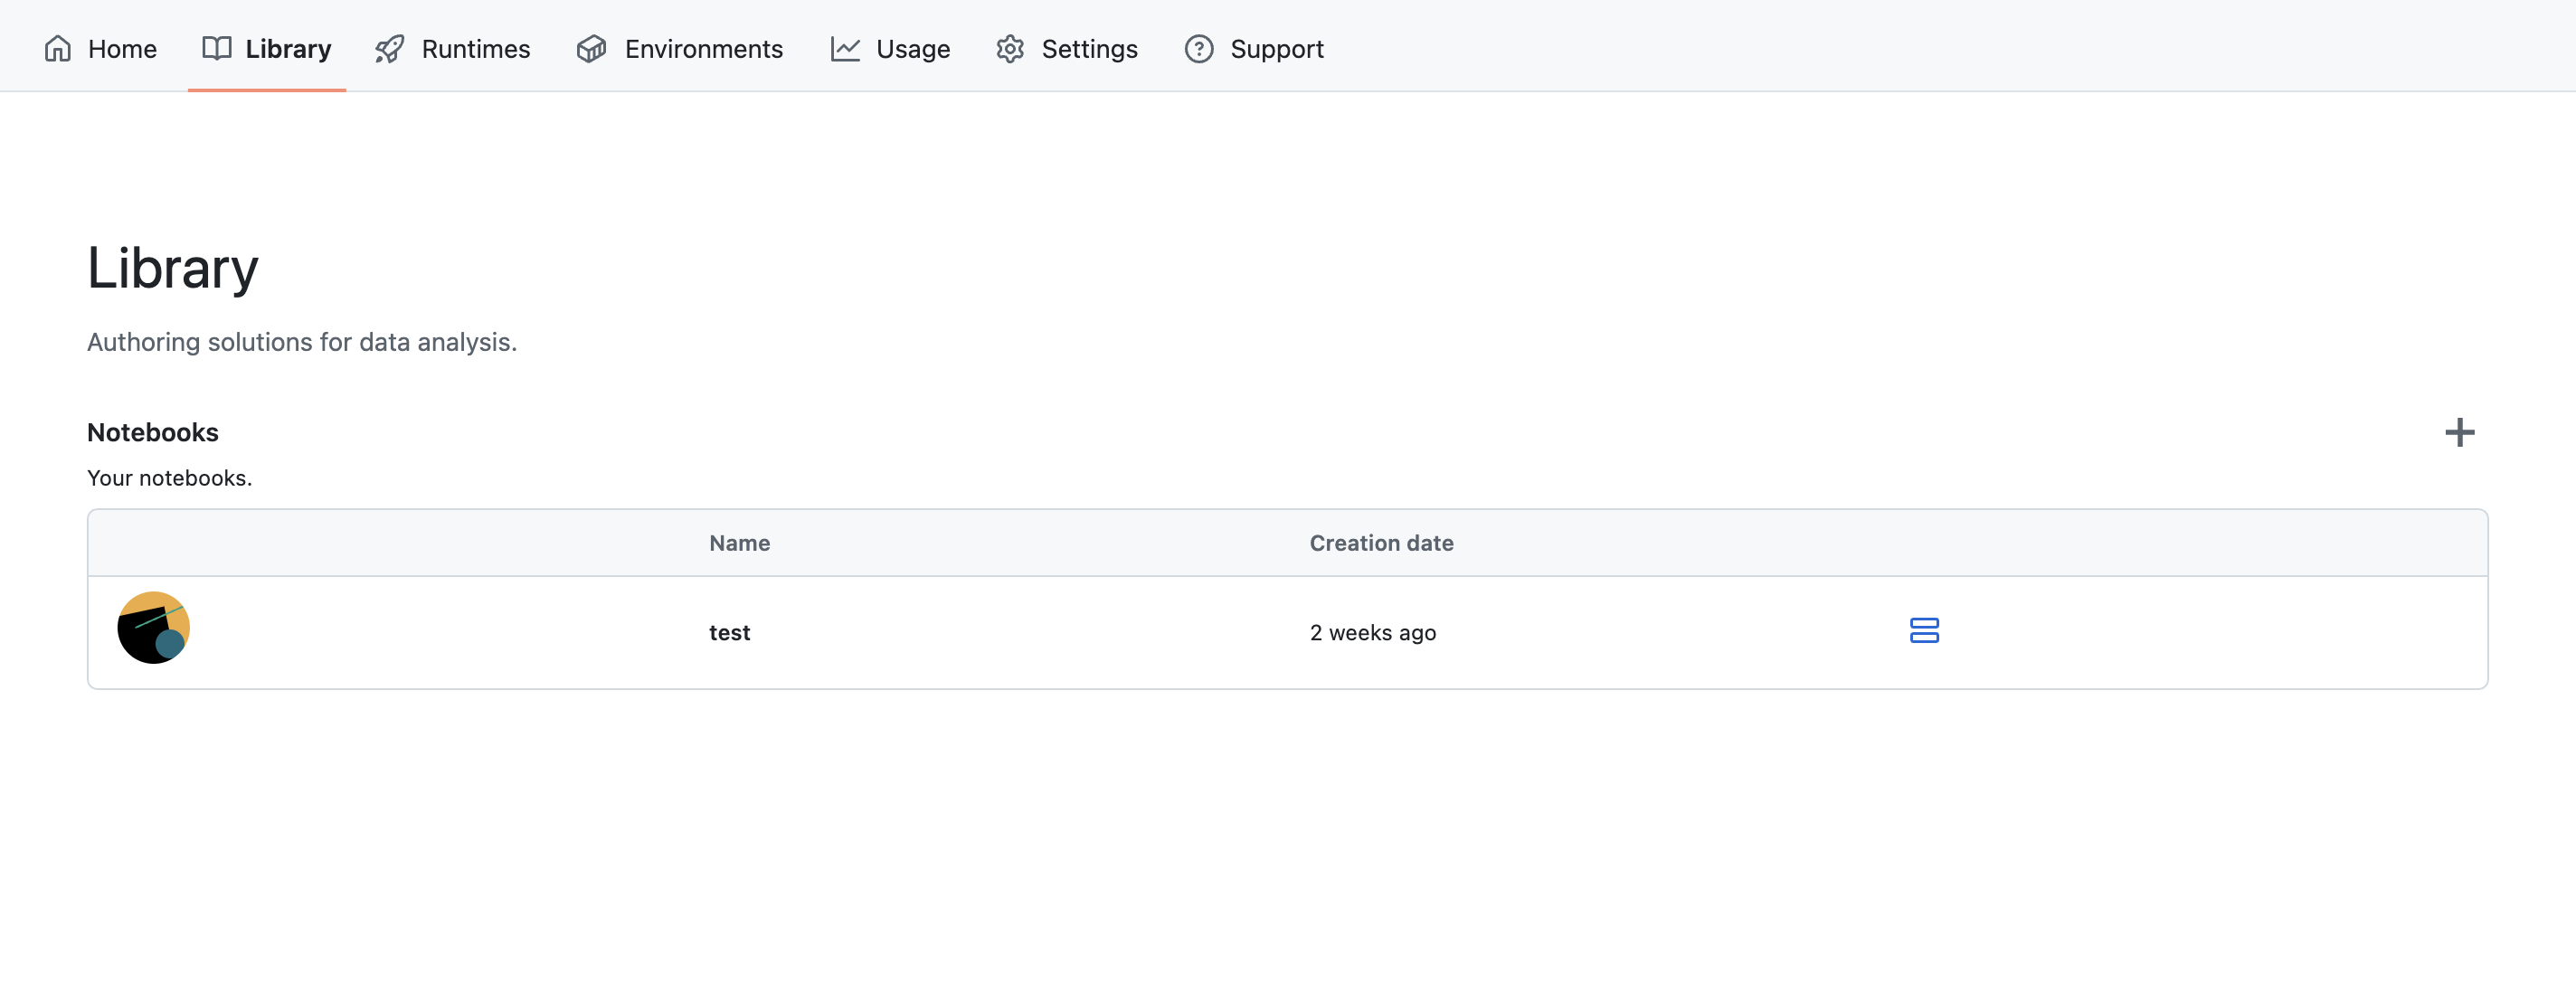Screen dimensions: 2576x993
Task: Click the Support question mark icon
Action: coord(1199,49)
